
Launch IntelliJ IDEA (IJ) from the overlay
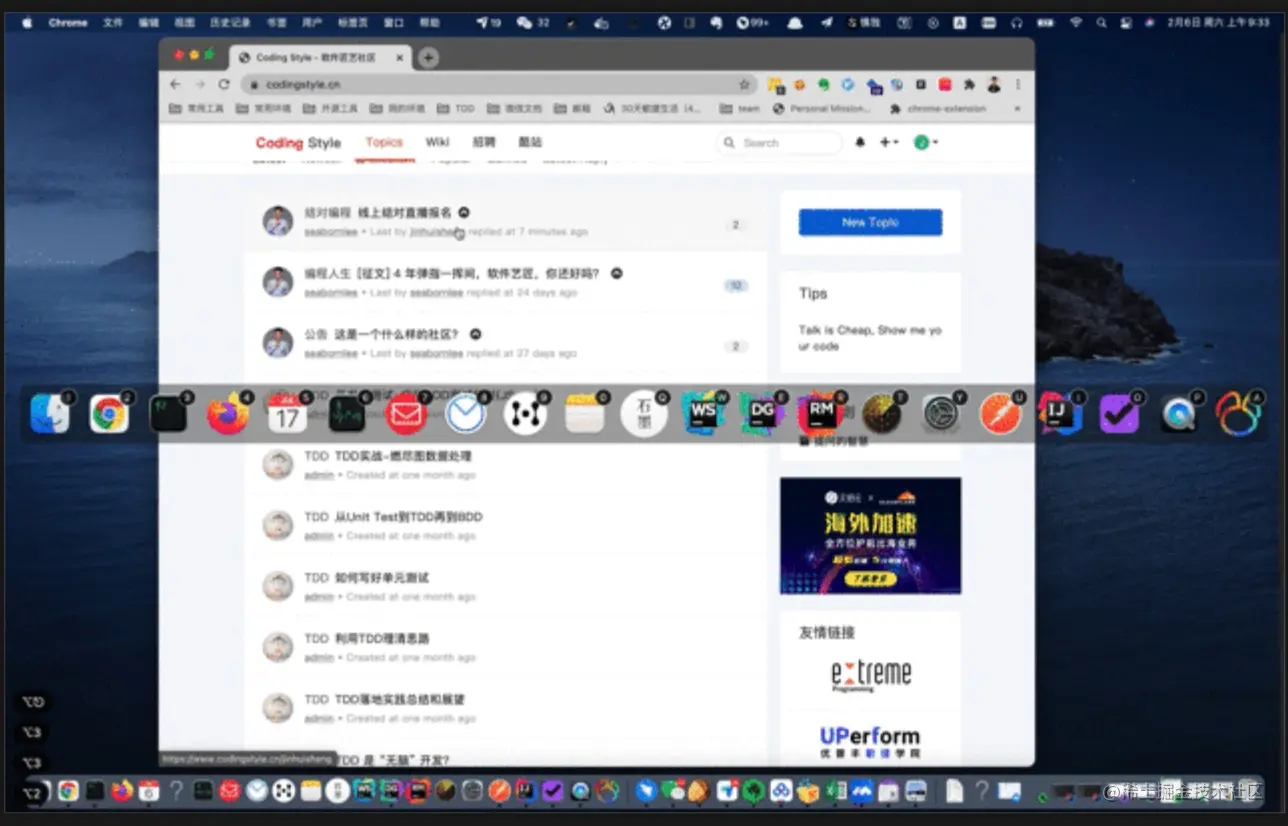click(1060, 414)
